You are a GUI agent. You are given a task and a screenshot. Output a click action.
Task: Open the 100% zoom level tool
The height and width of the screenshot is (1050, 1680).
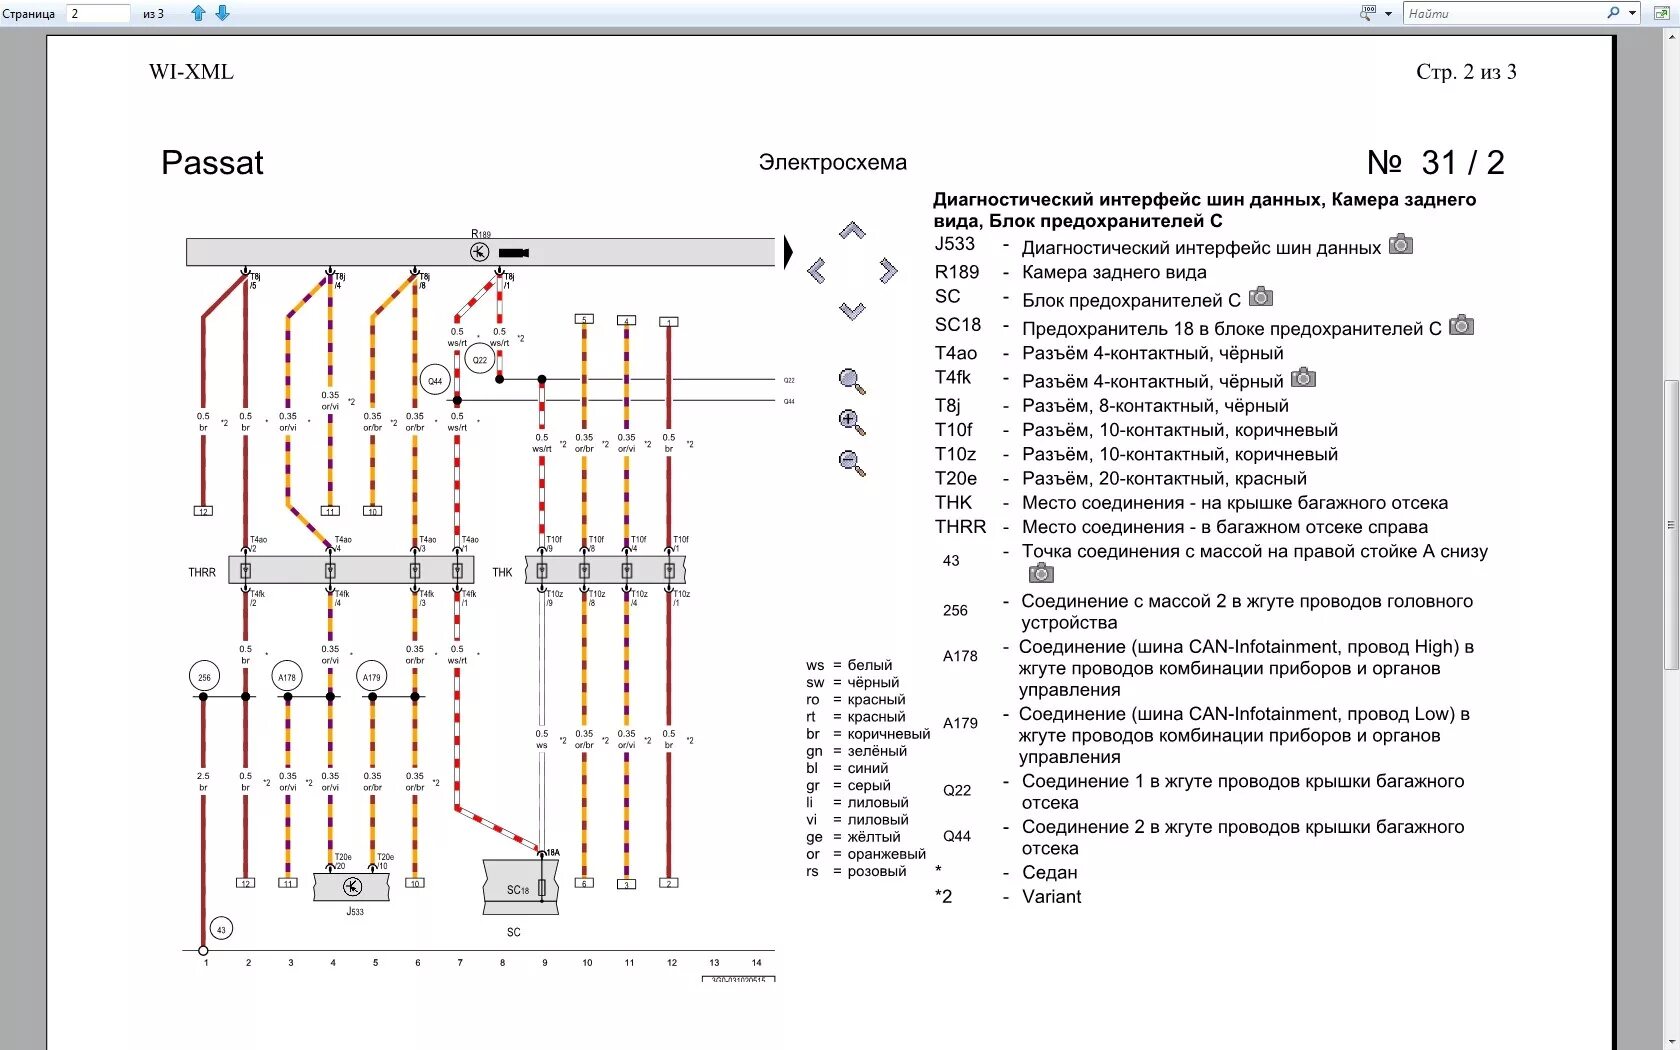point(1368,13)
